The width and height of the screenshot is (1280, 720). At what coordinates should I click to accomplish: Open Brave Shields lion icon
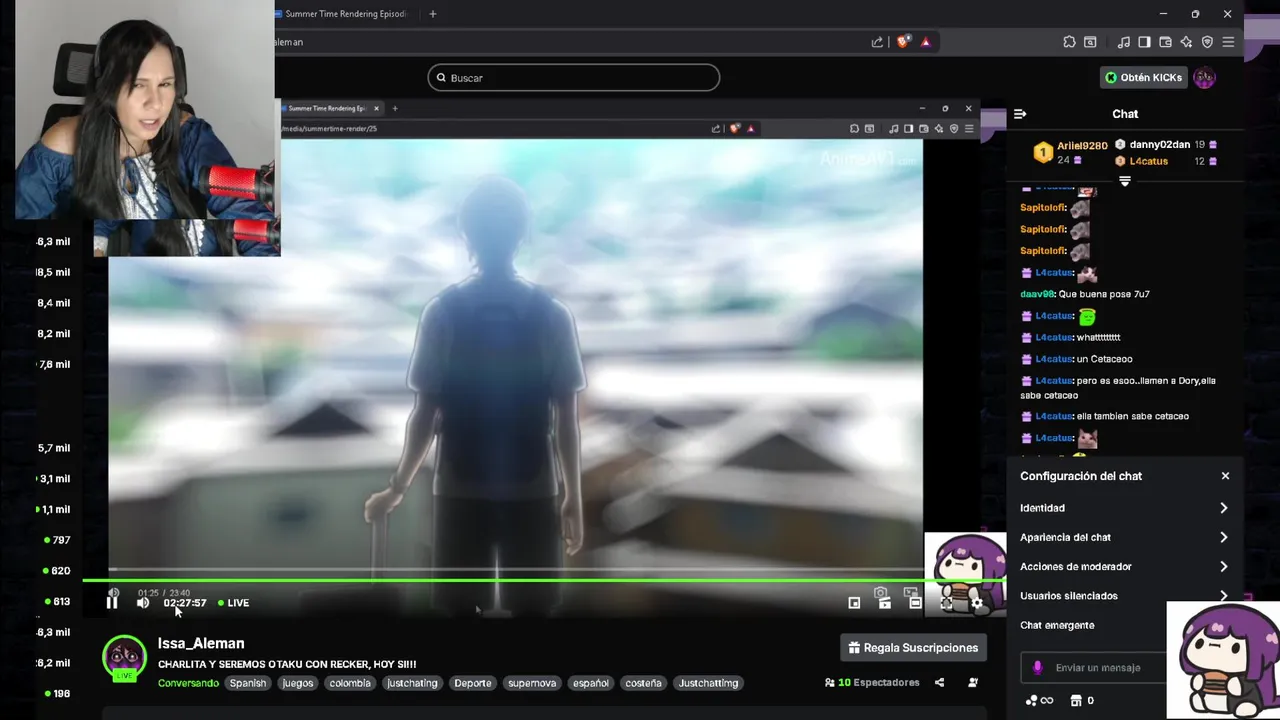[x=903, y=42]
